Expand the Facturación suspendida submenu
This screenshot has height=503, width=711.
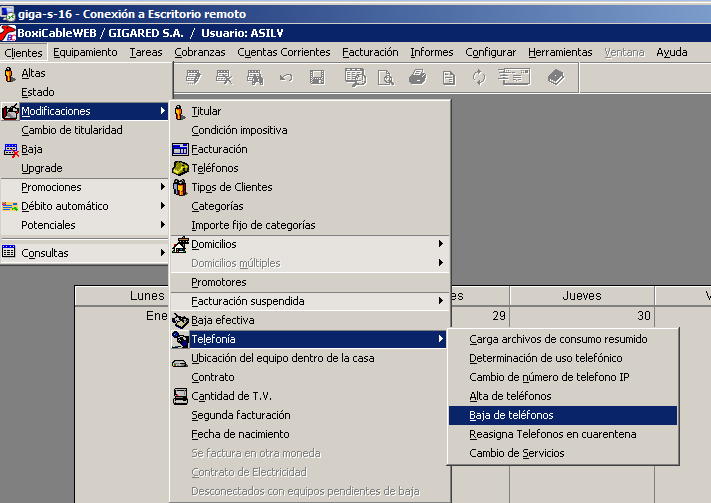click(x=440, y=301)
